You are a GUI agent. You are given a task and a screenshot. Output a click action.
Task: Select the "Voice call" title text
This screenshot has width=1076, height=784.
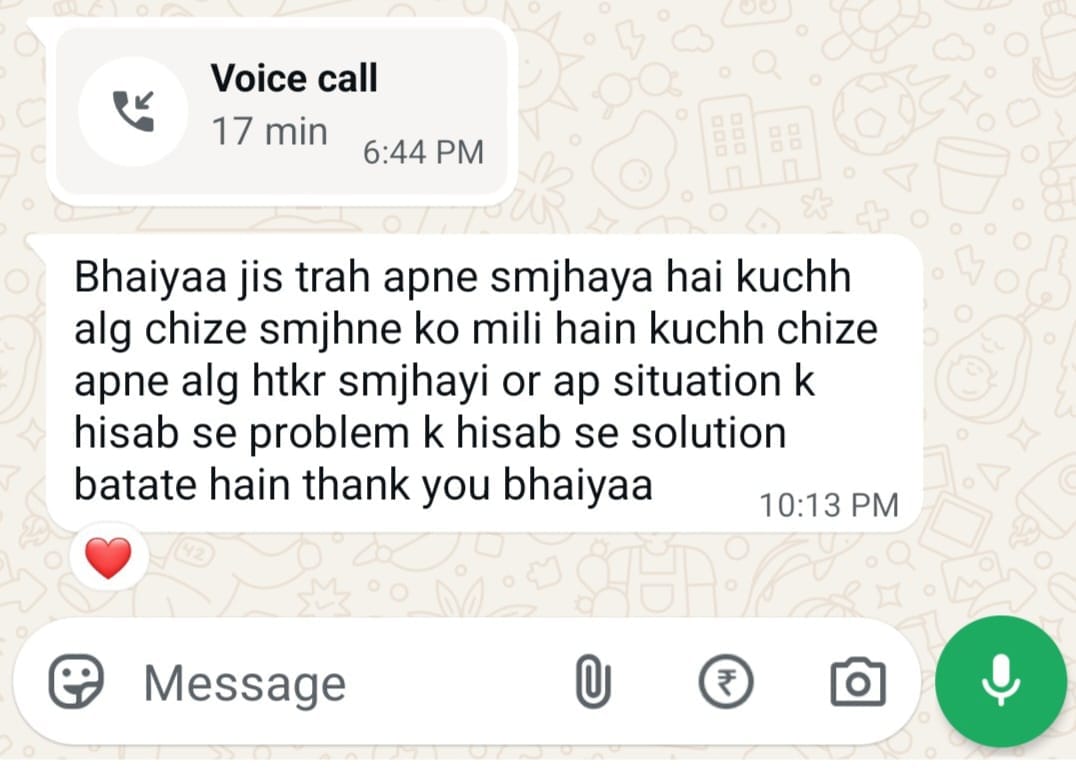tap(294, 78)
